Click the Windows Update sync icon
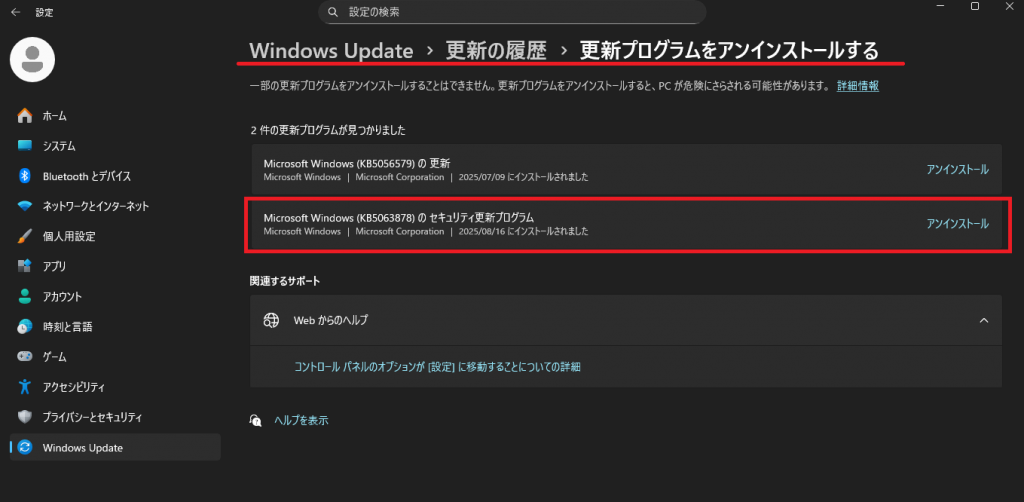 coord(25,448)
